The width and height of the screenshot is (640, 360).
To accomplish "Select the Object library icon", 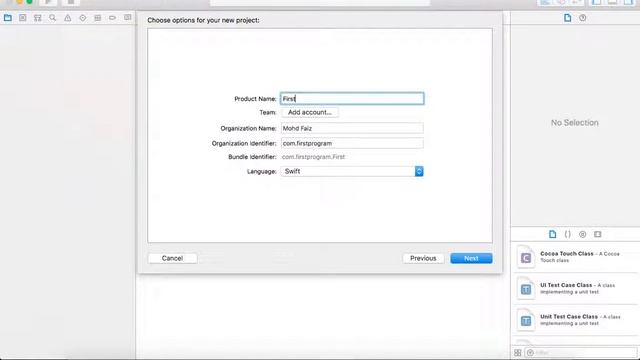I will click(582, 234).
